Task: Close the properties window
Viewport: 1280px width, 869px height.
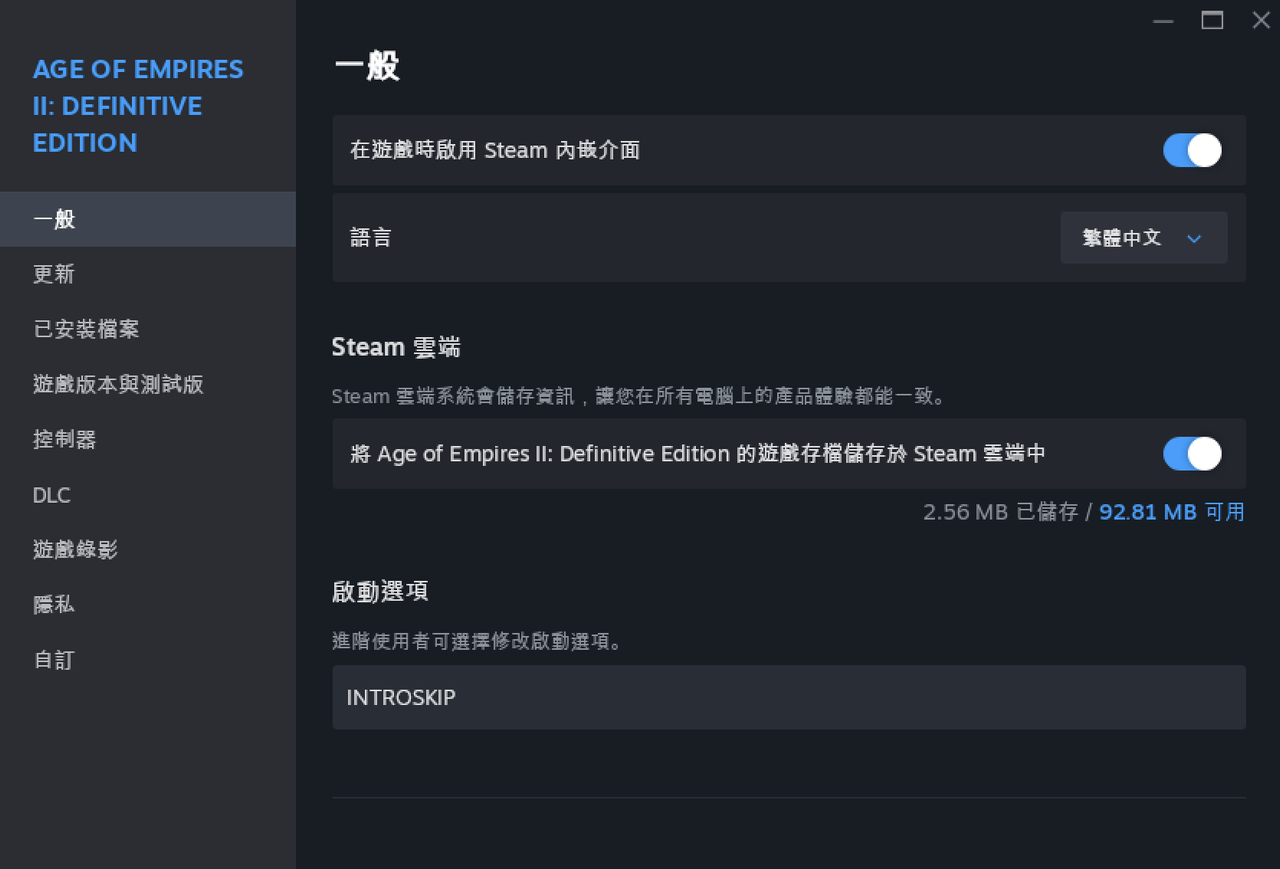Action: pos(1261,20)
